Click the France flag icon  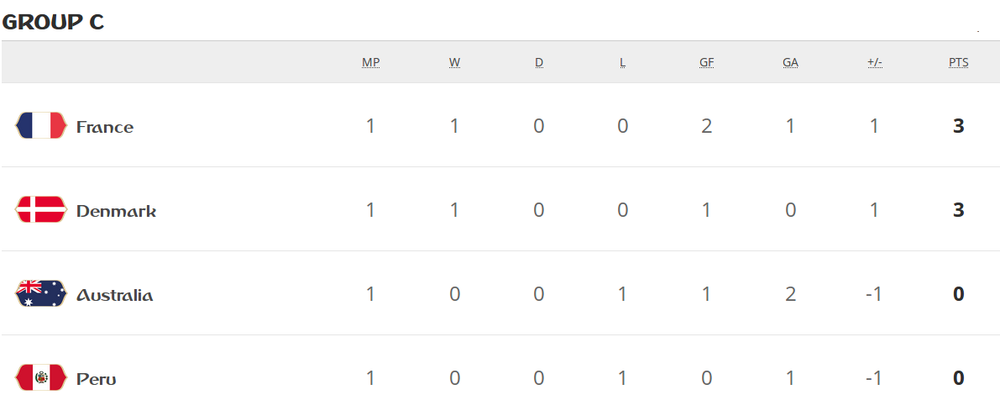tap(41, 126)
